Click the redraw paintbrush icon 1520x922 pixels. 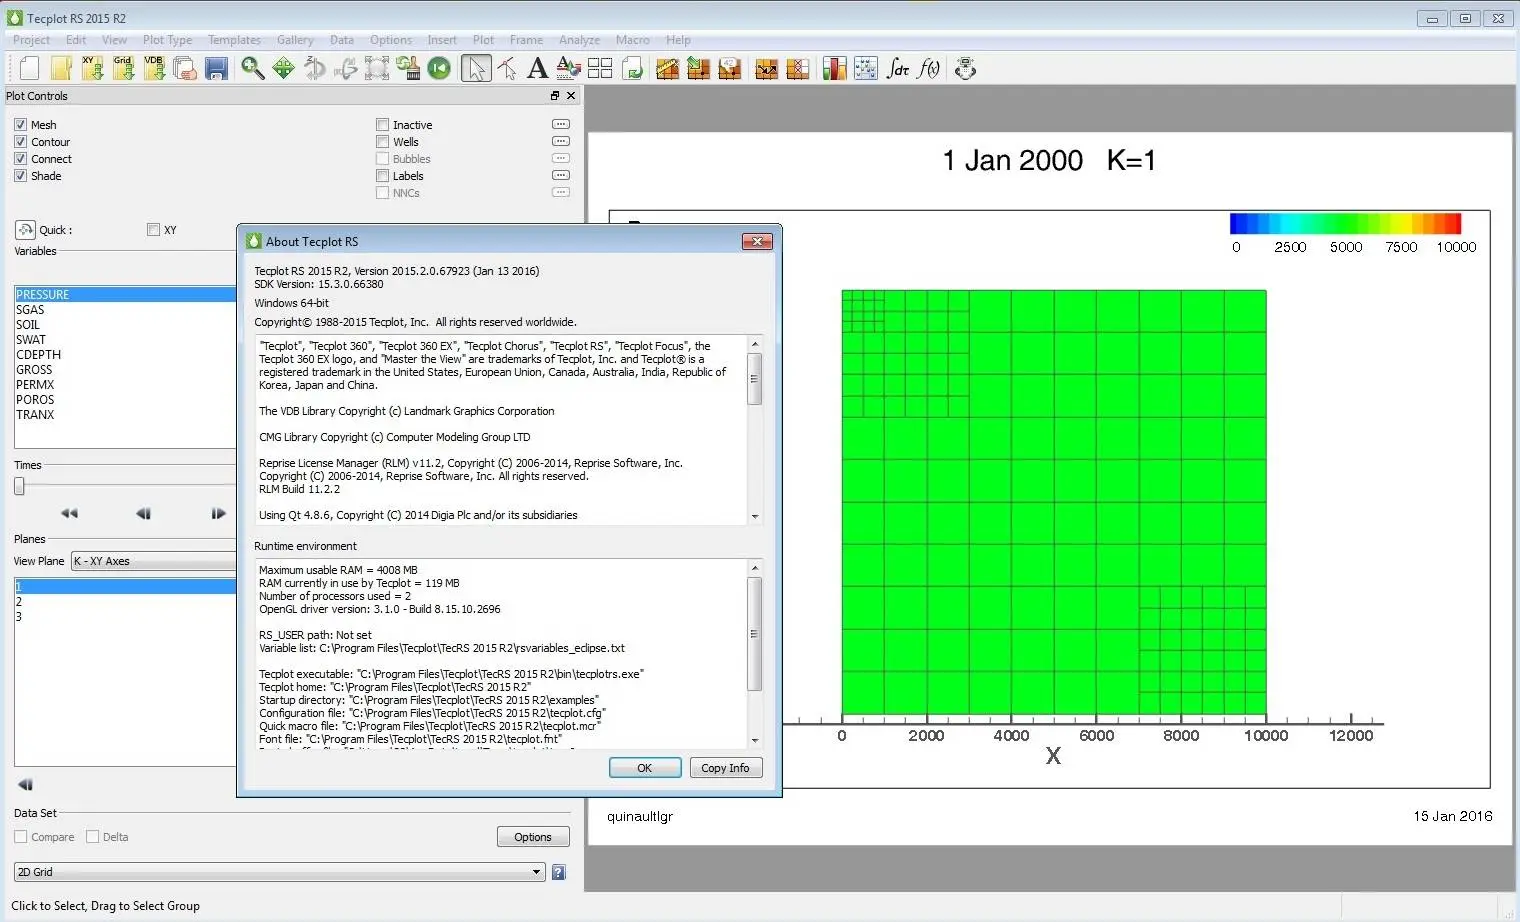pyautogui.click(x=408, y=68)
